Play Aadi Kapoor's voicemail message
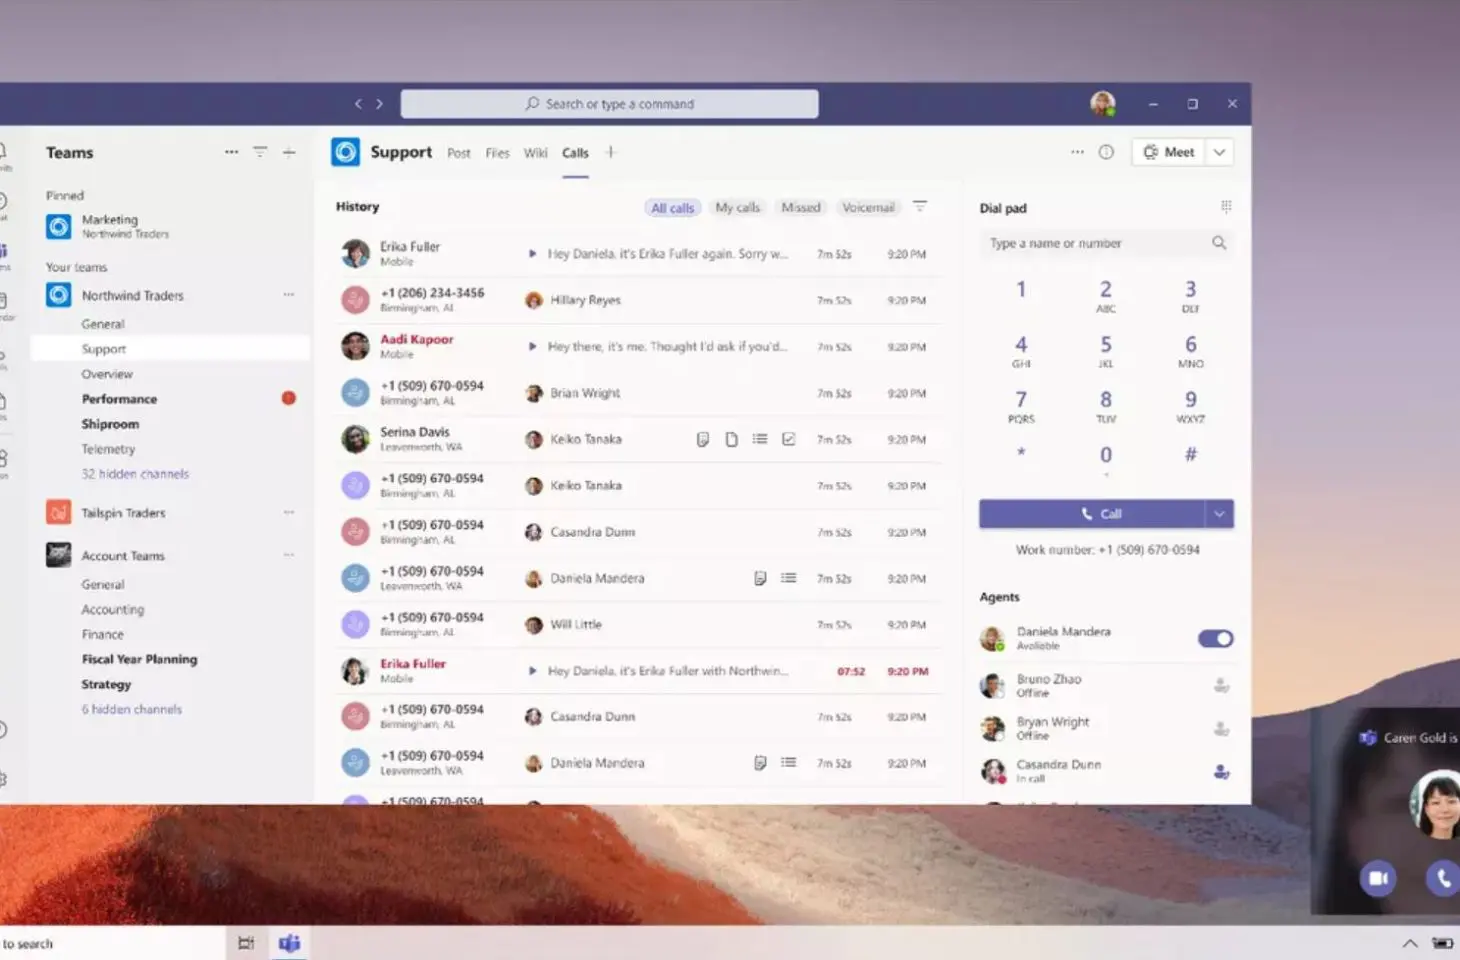Viewport: 1460px width, 960px height. [x=532, y=346]
